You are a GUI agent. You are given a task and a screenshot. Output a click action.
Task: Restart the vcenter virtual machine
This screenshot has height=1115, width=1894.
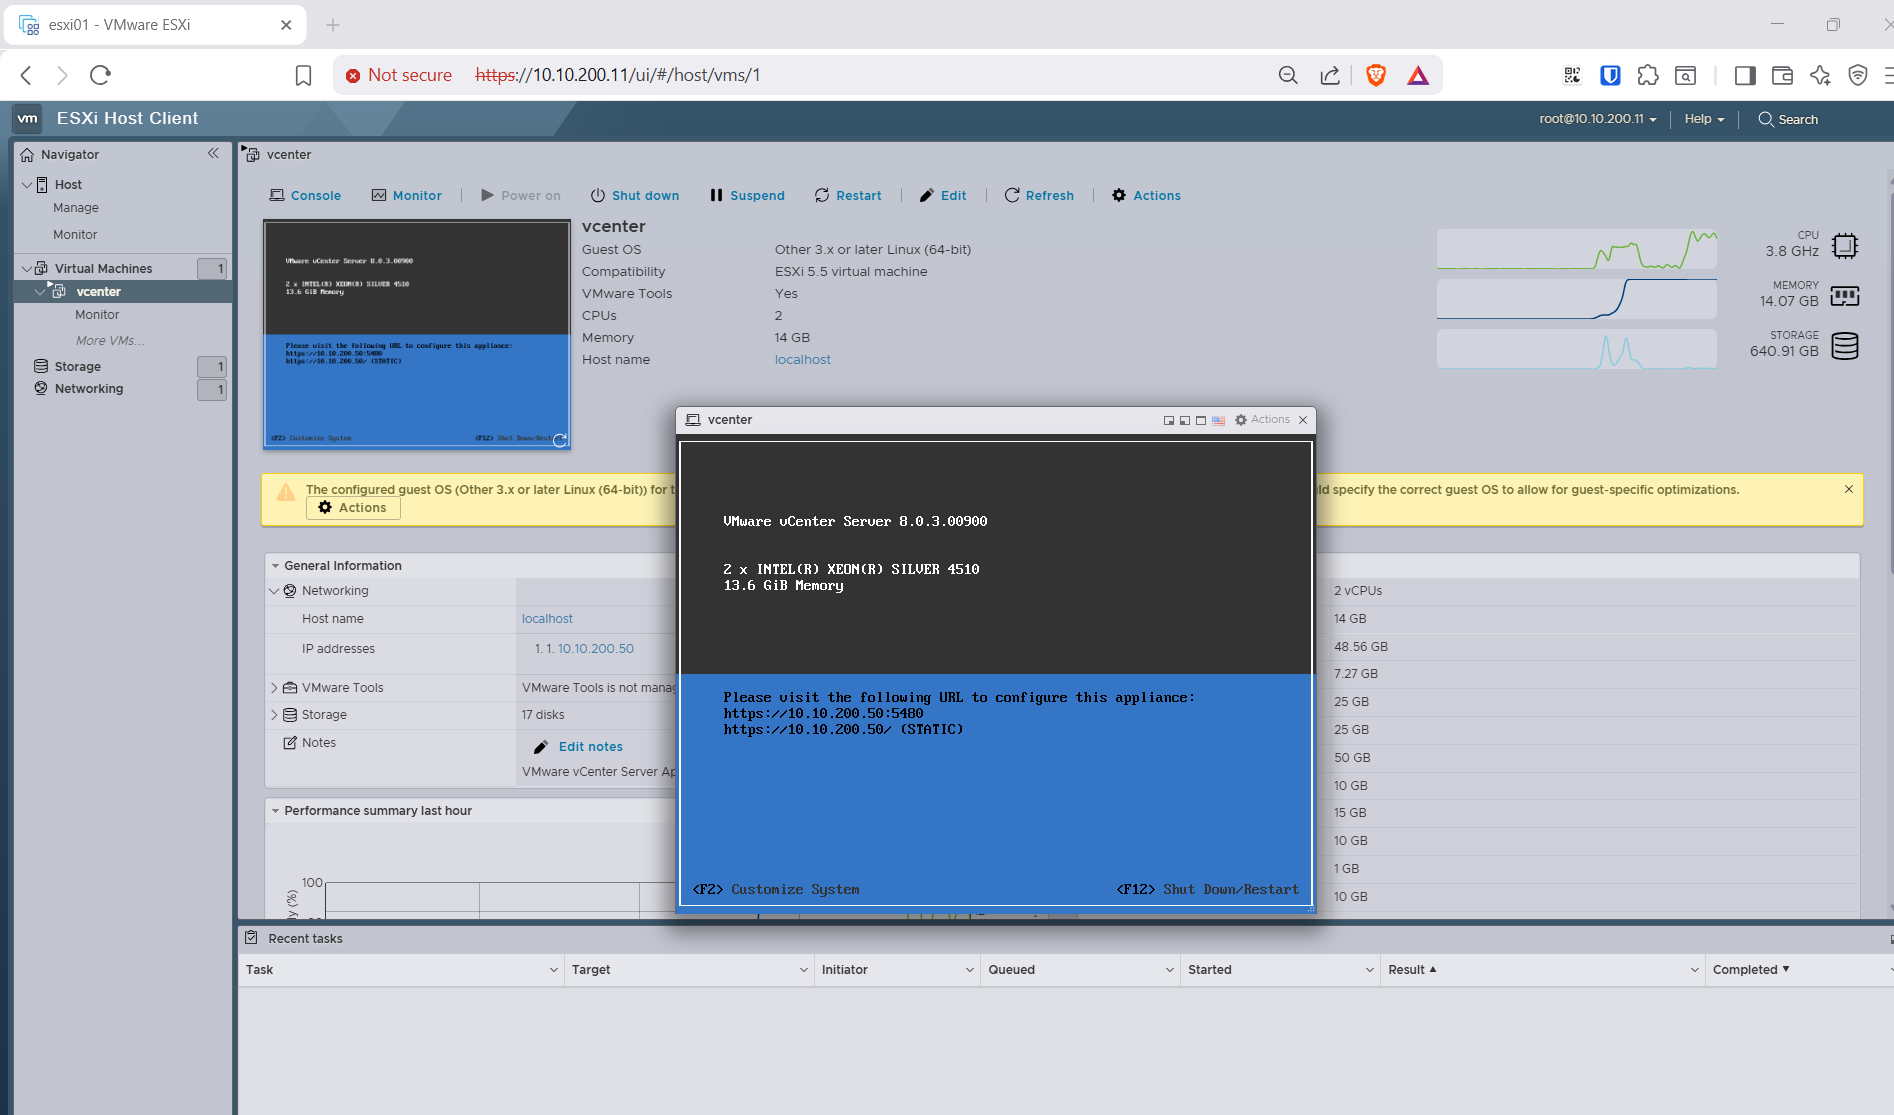pos(848,195)
